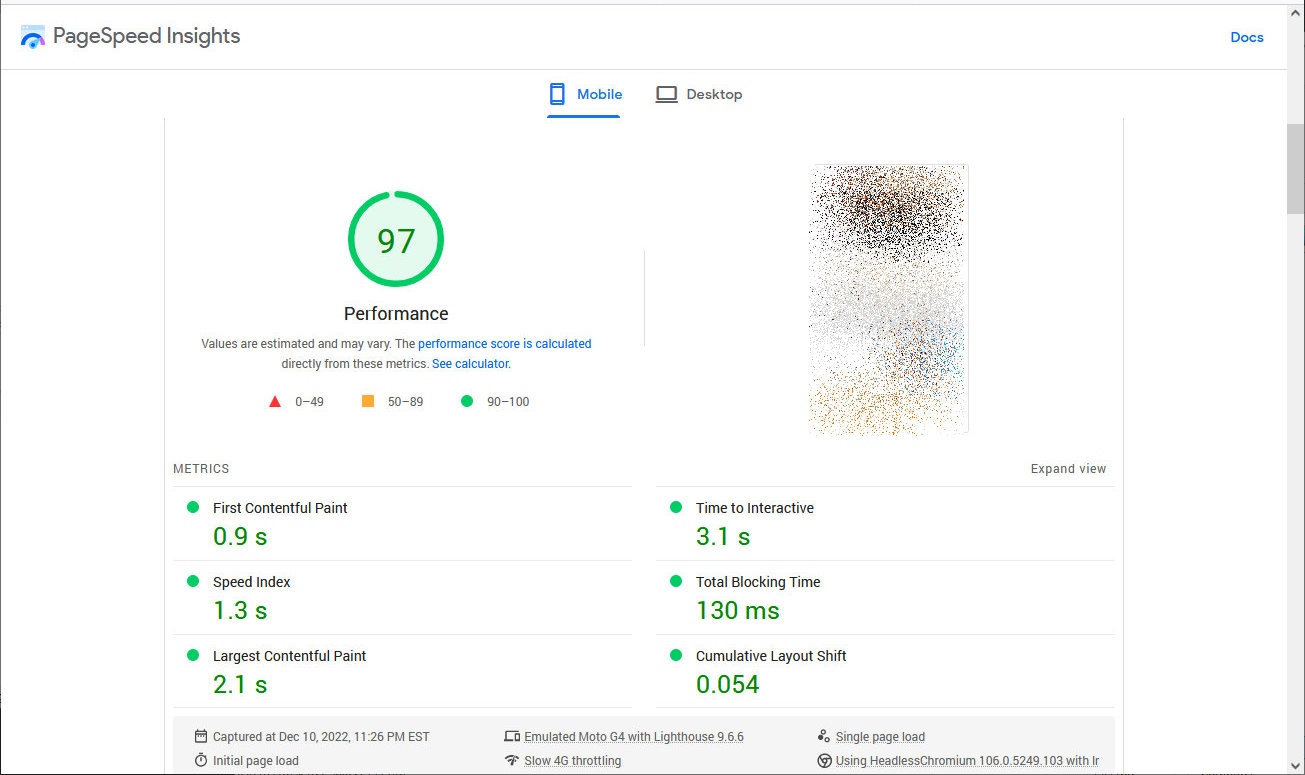The width and height of the screenshot is (1305, 775).
Task: Click the Time to Interactive label
Action: coord(755,508)
